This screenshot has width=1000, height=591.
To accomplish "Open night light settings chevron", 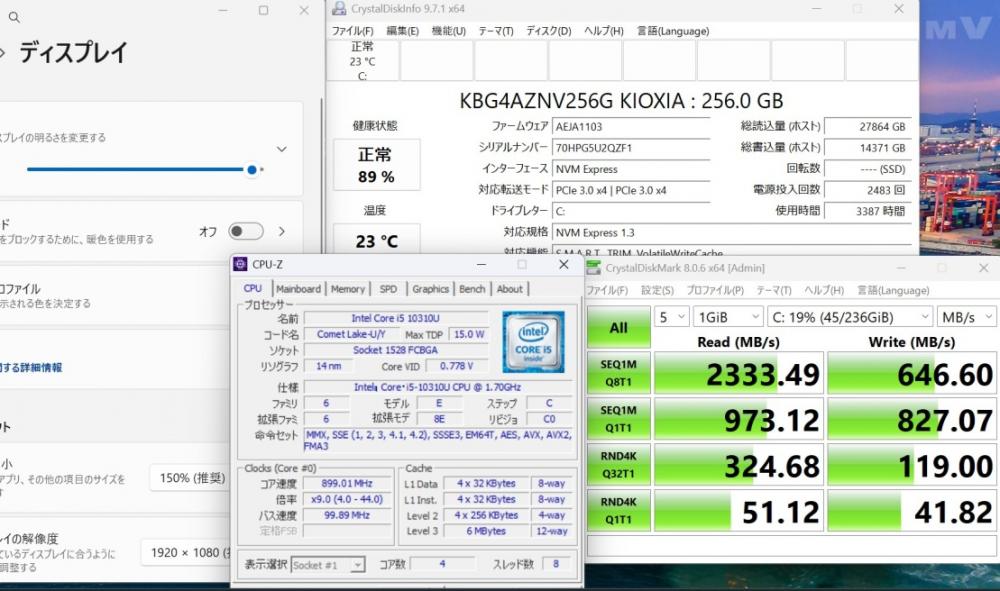I will point(282,231).
